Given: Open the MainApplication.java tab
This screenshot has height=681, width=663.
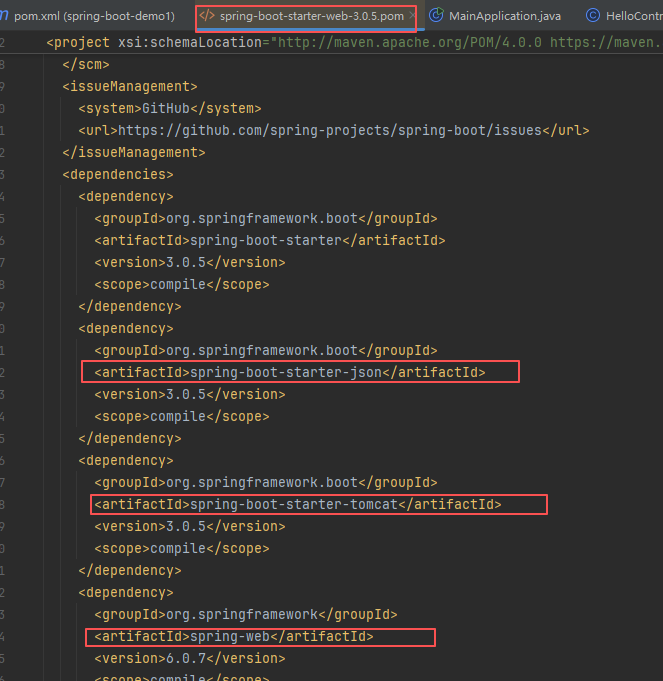Looking at the screenshot, I should point(505,17).
